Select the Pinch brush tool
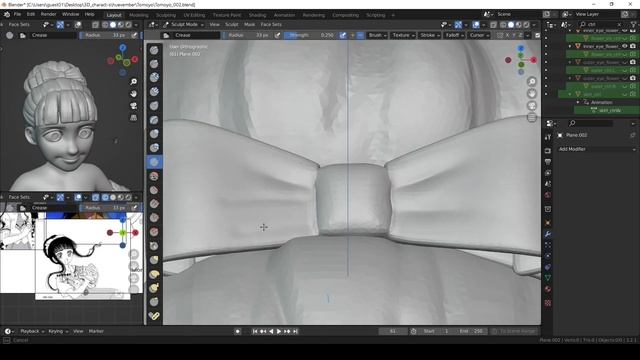The image size is (640, 360). (x=154, y=246)
